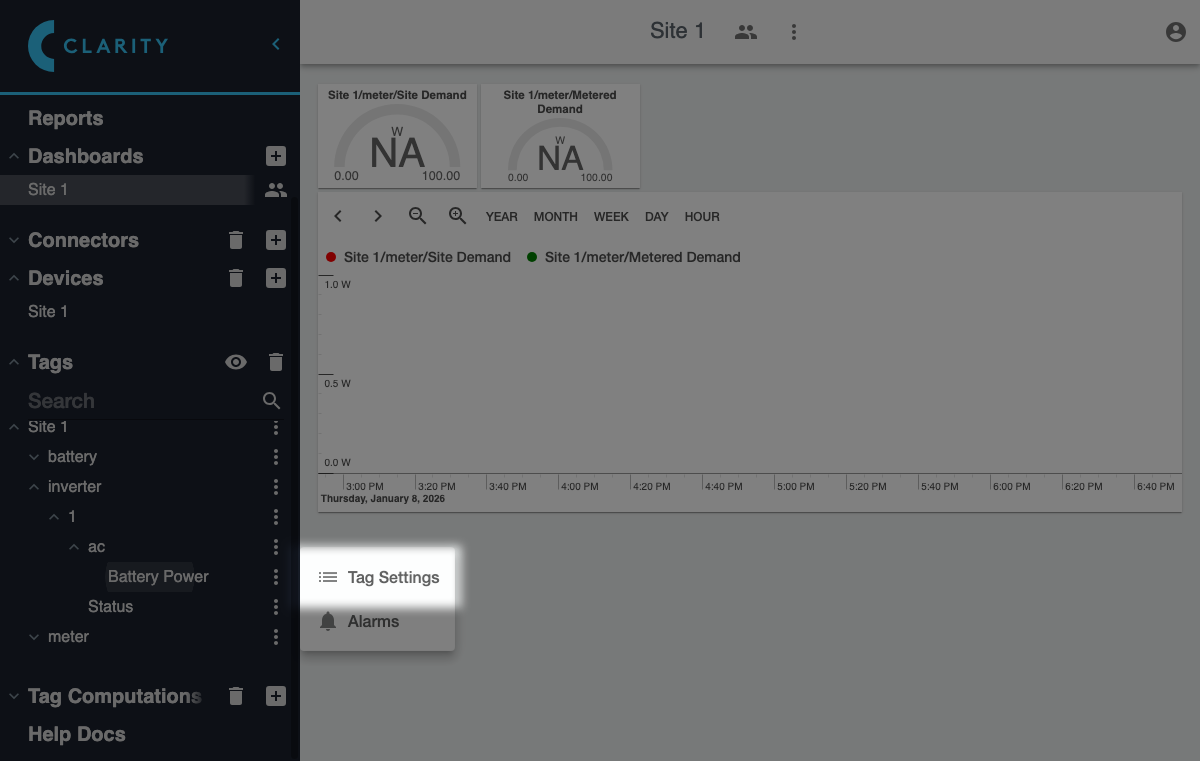Screen dimensions: 1200x761
Task: Open more options menu for Status tag
Action: click(276, 607)
